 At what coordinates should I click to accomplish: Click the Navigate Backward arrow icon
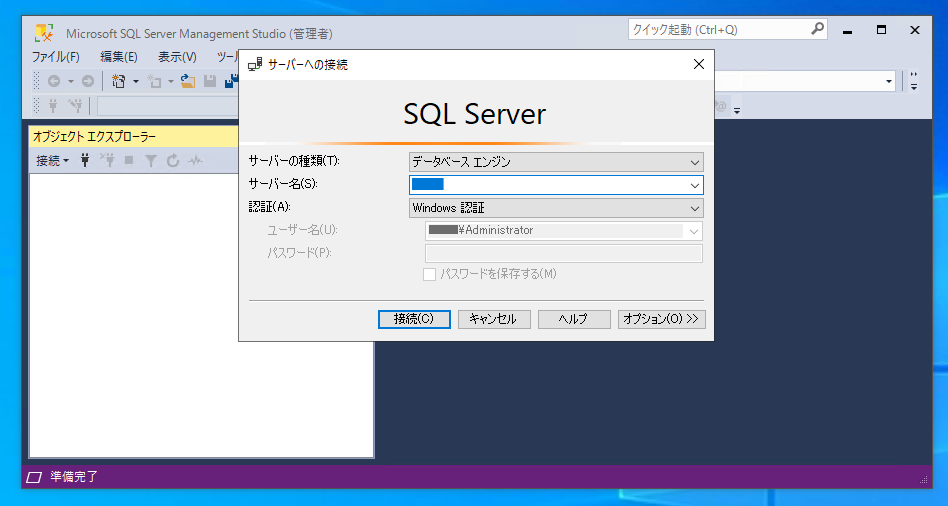(x=54, y=81)
